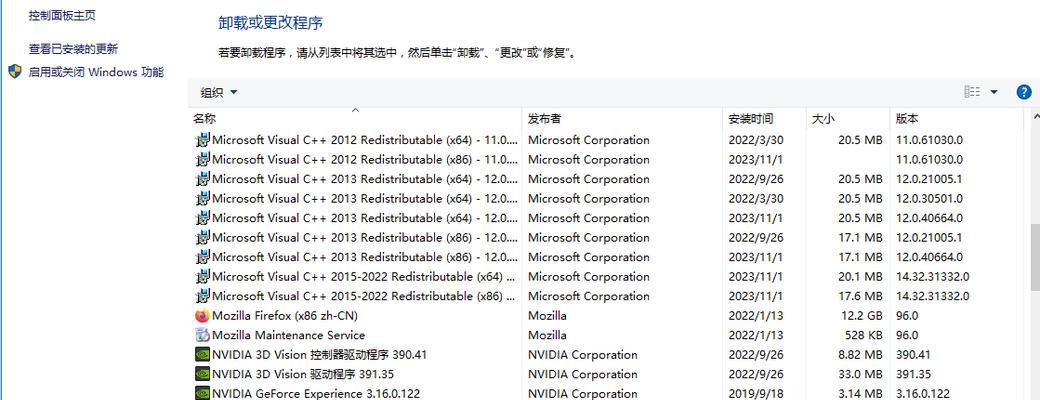Image resolution: width=1040 pixels, height=400 pixels.
Task: Click the view layout icon in toolbar
Action: [x=972, y=92]
